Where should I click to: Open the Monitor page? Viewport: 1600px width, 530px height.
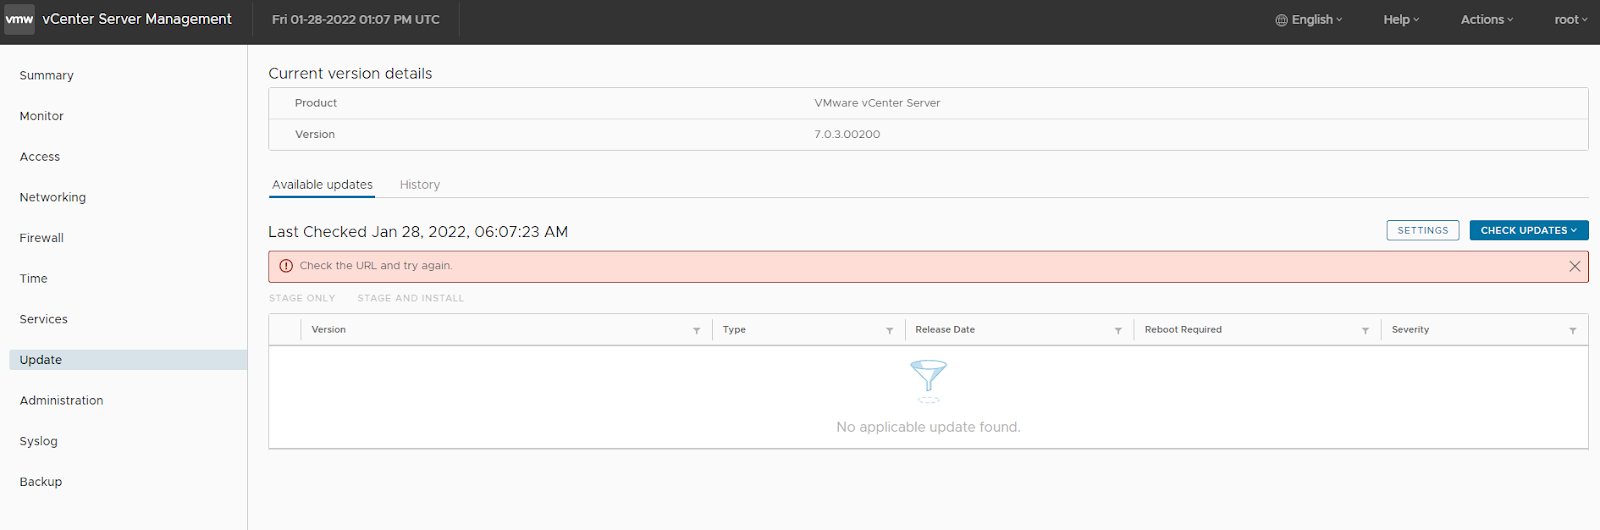click(41, 116)
